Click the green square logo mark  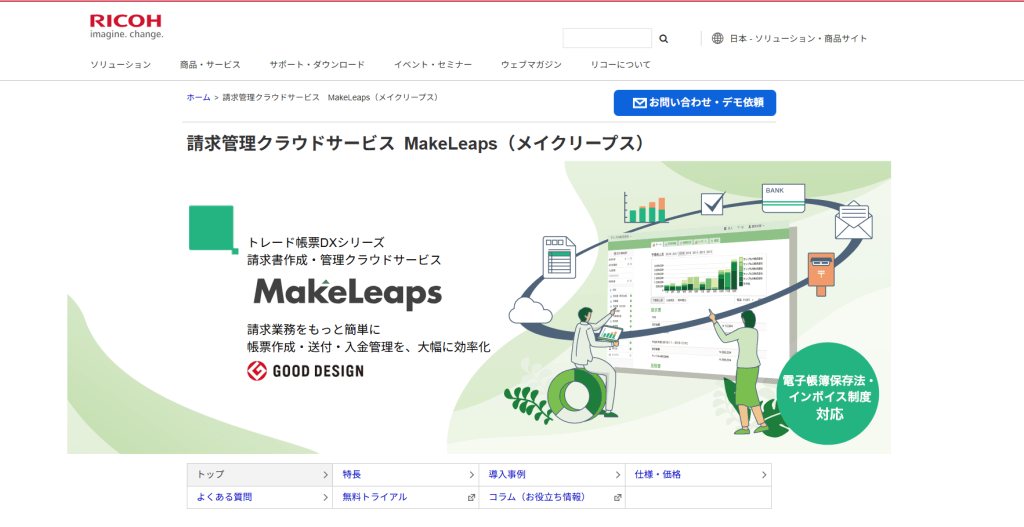[213, 229]
